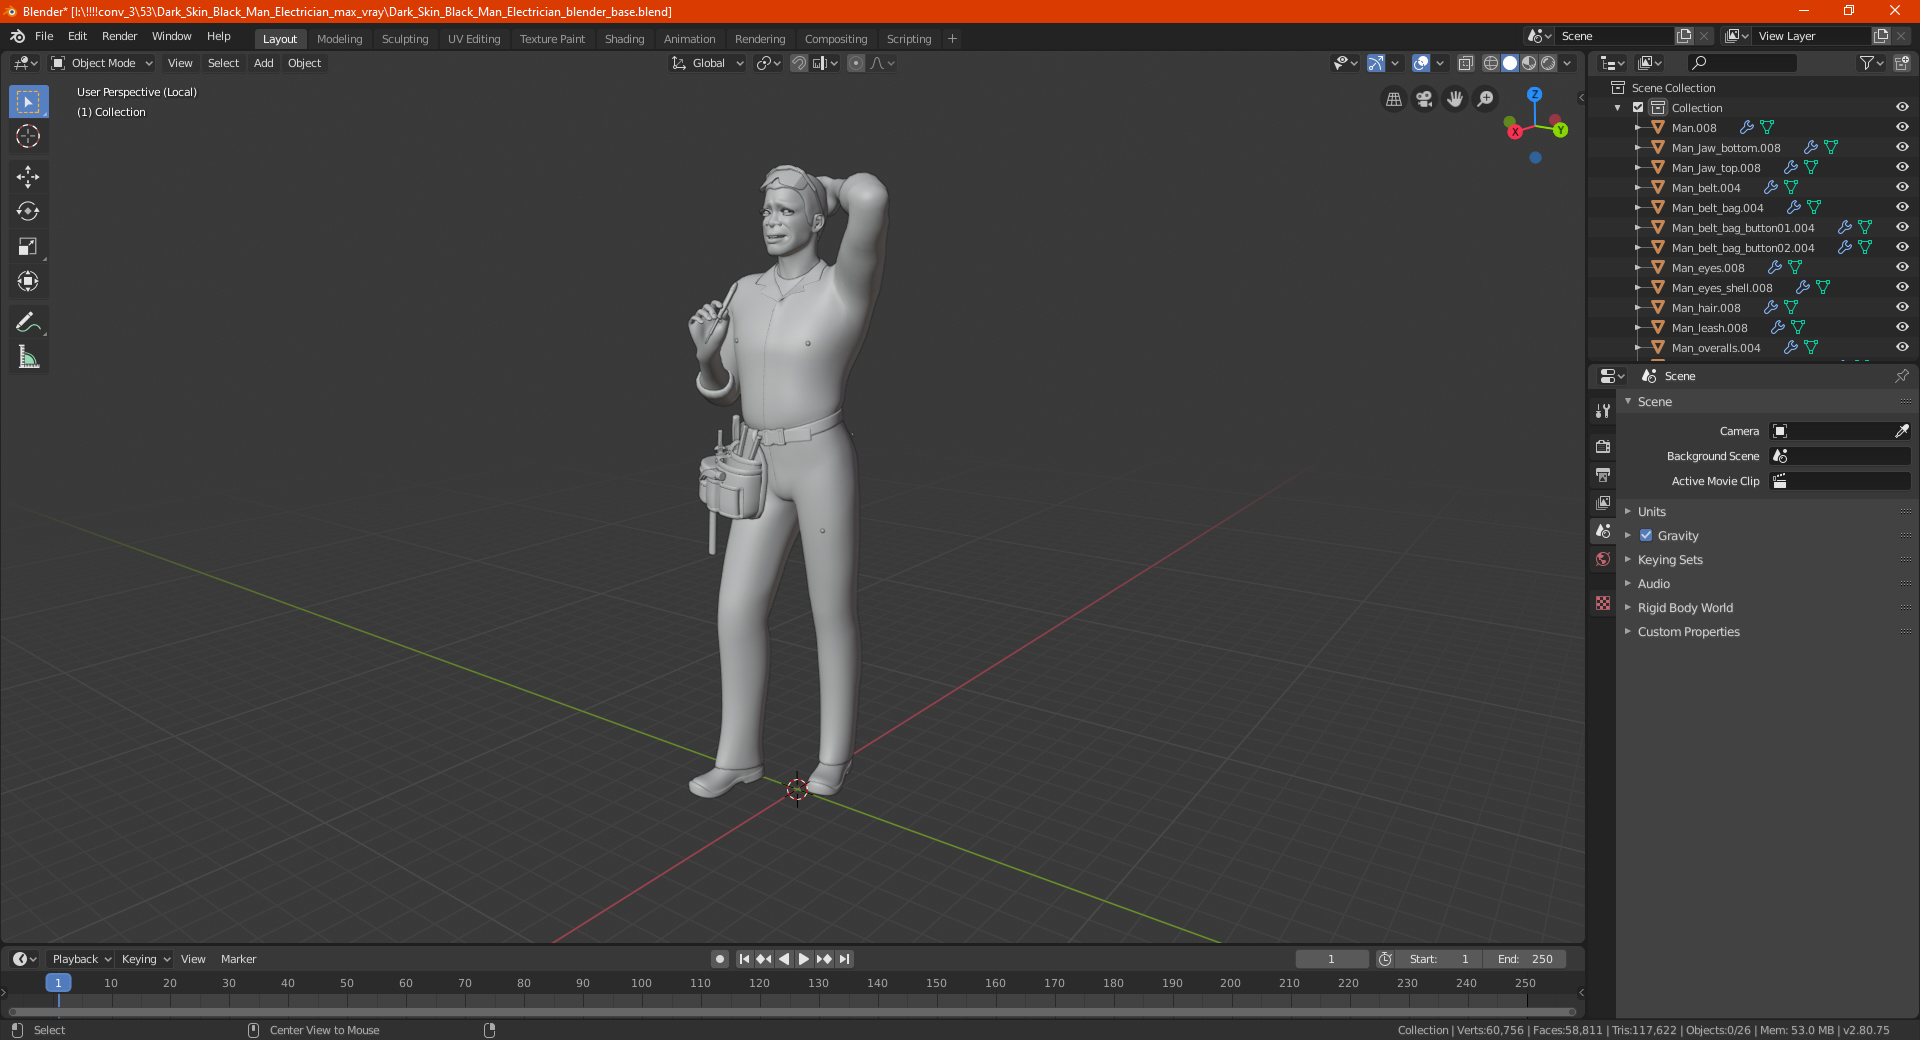
Task: Expand the Keying Sets panel
Action: pyautogui.click(x=1670, y=559)
